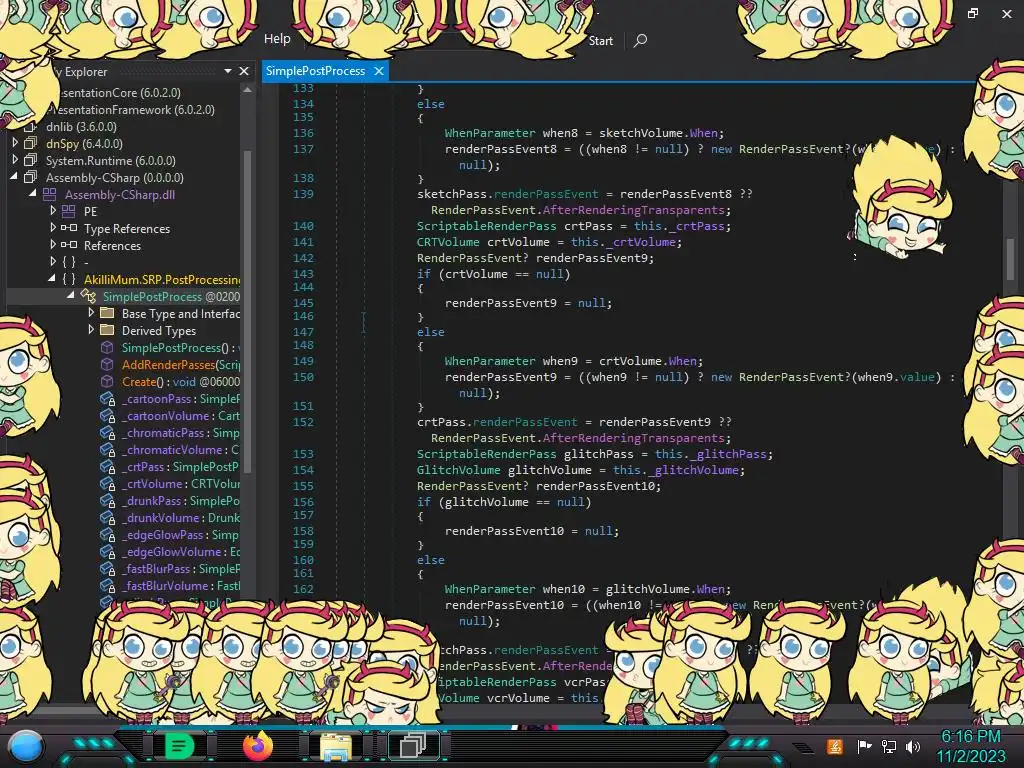Click the System.Runtime assembly icon

[x=31, y=160]
